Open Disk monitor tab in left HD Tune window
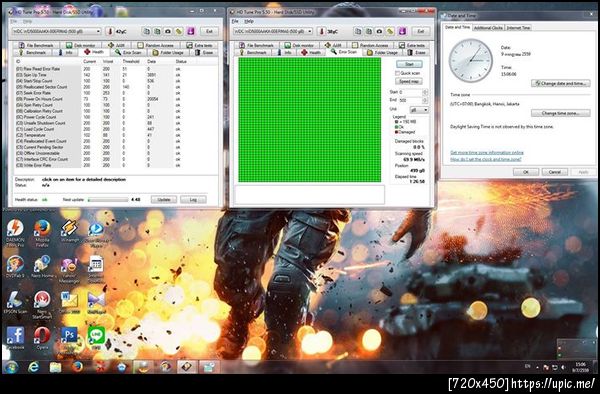This screenshot has height=394, width=600. 81,45
